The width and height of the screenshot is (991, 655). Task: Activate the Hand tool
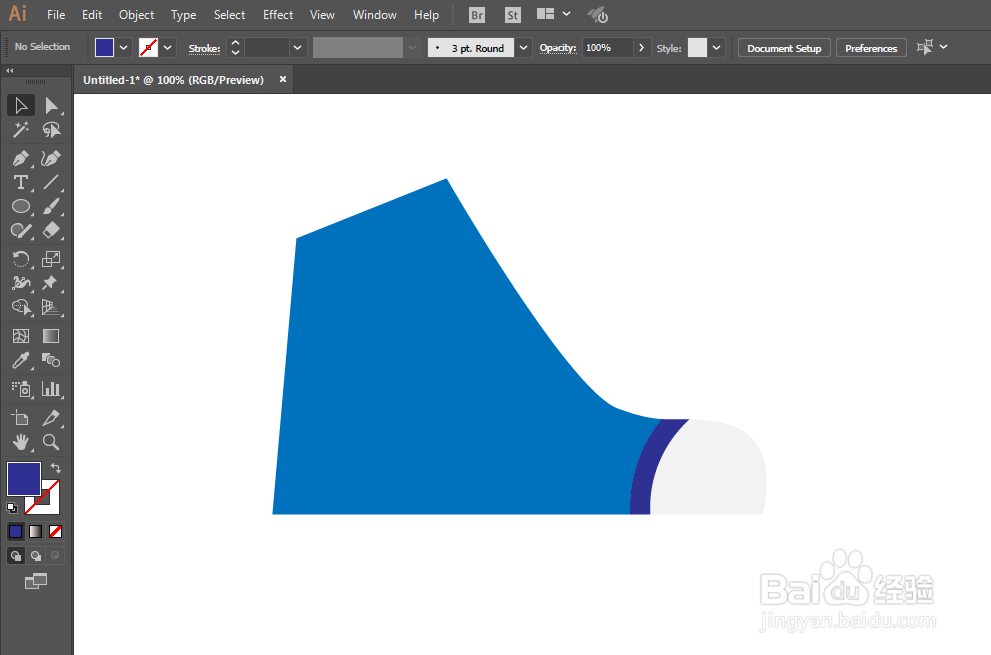[21, 442]
